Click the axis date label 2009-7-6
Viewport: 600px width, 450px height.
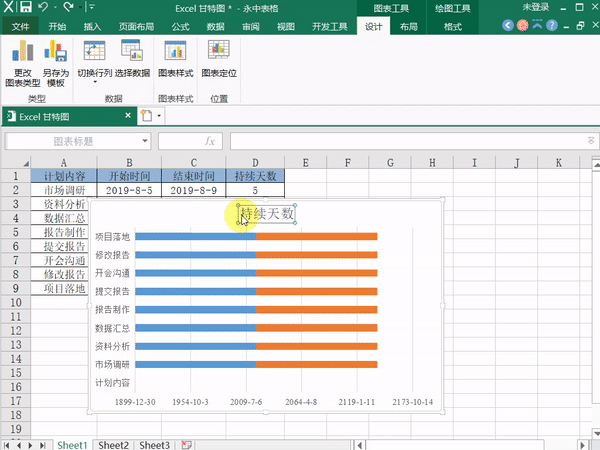tap(246, 402)
